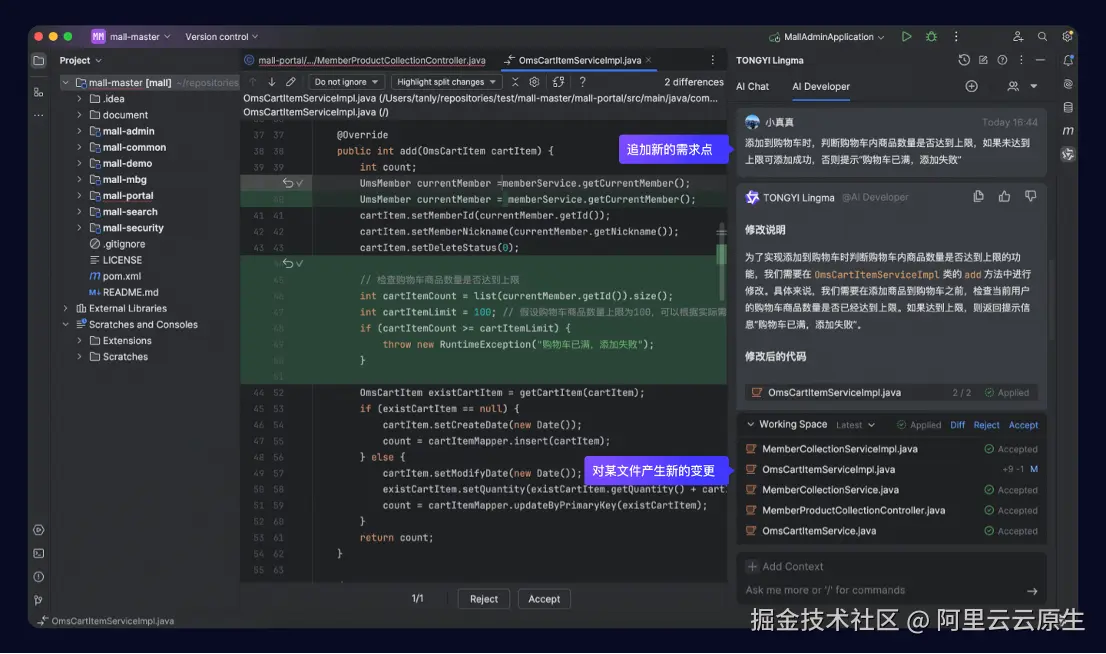Open the mall-master project dropdown

click(x=131, y=37)
